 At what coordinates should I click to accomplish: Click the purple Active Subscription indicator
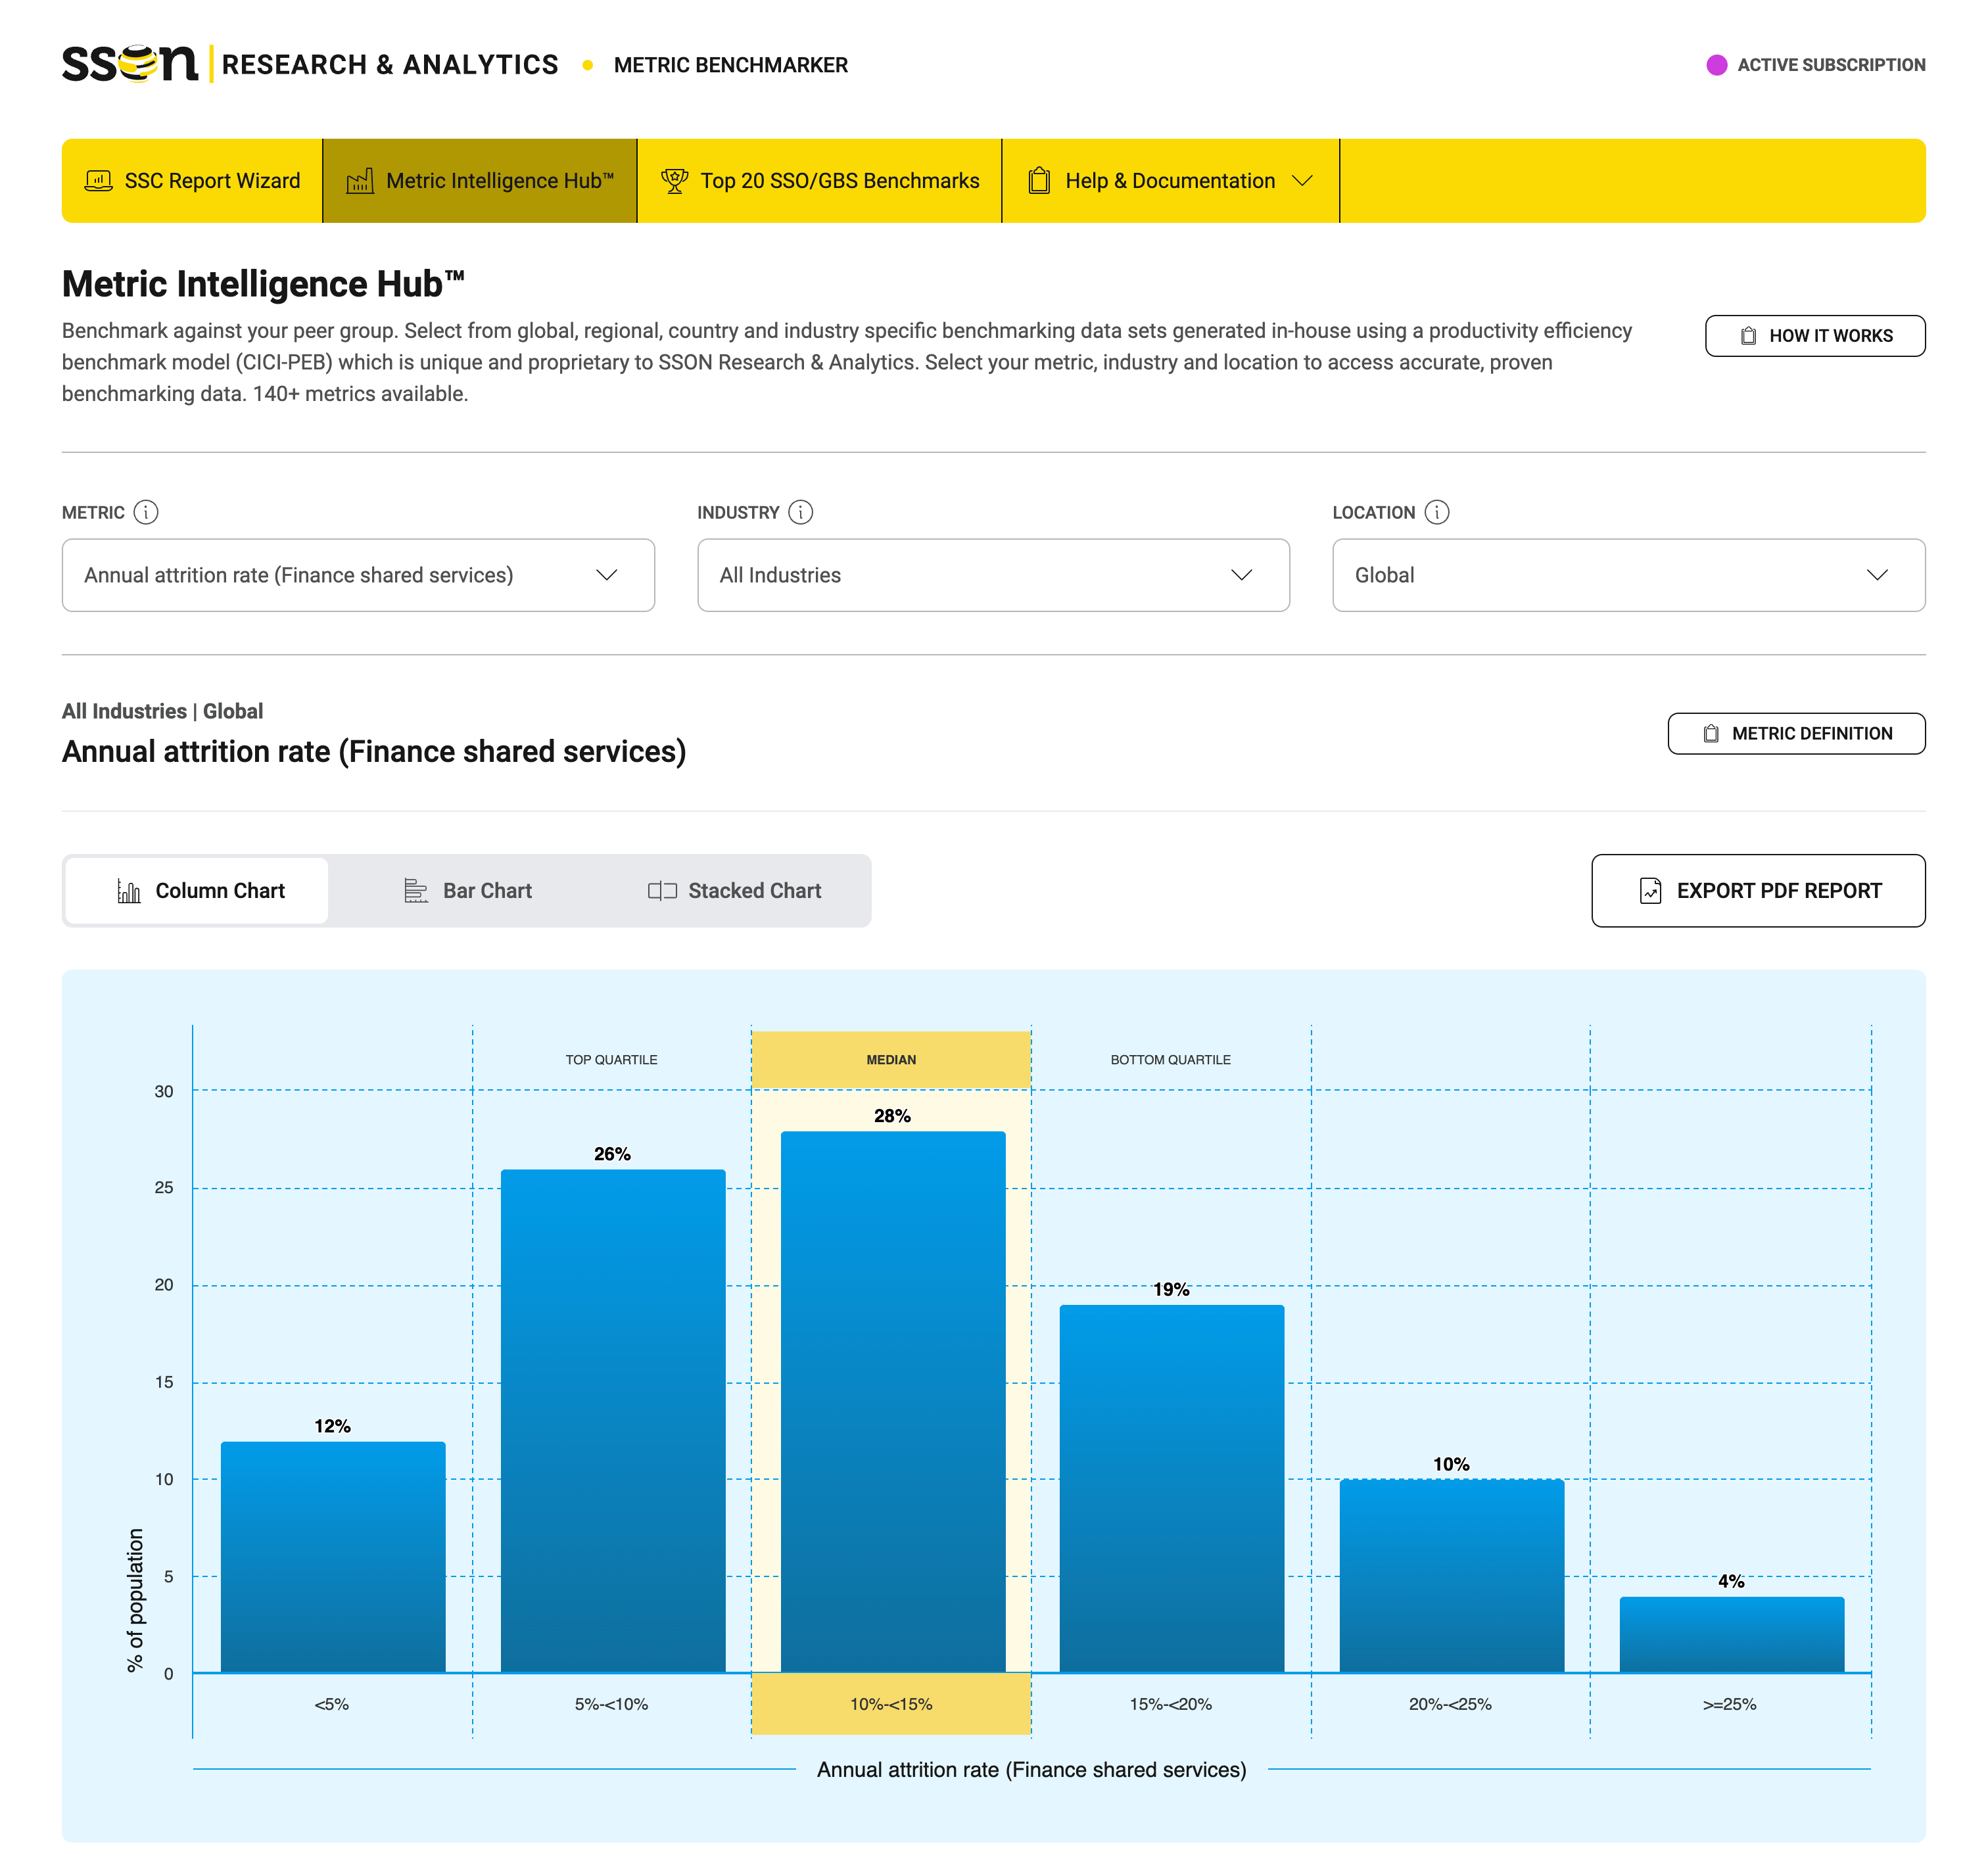[x=1716, y=65]
